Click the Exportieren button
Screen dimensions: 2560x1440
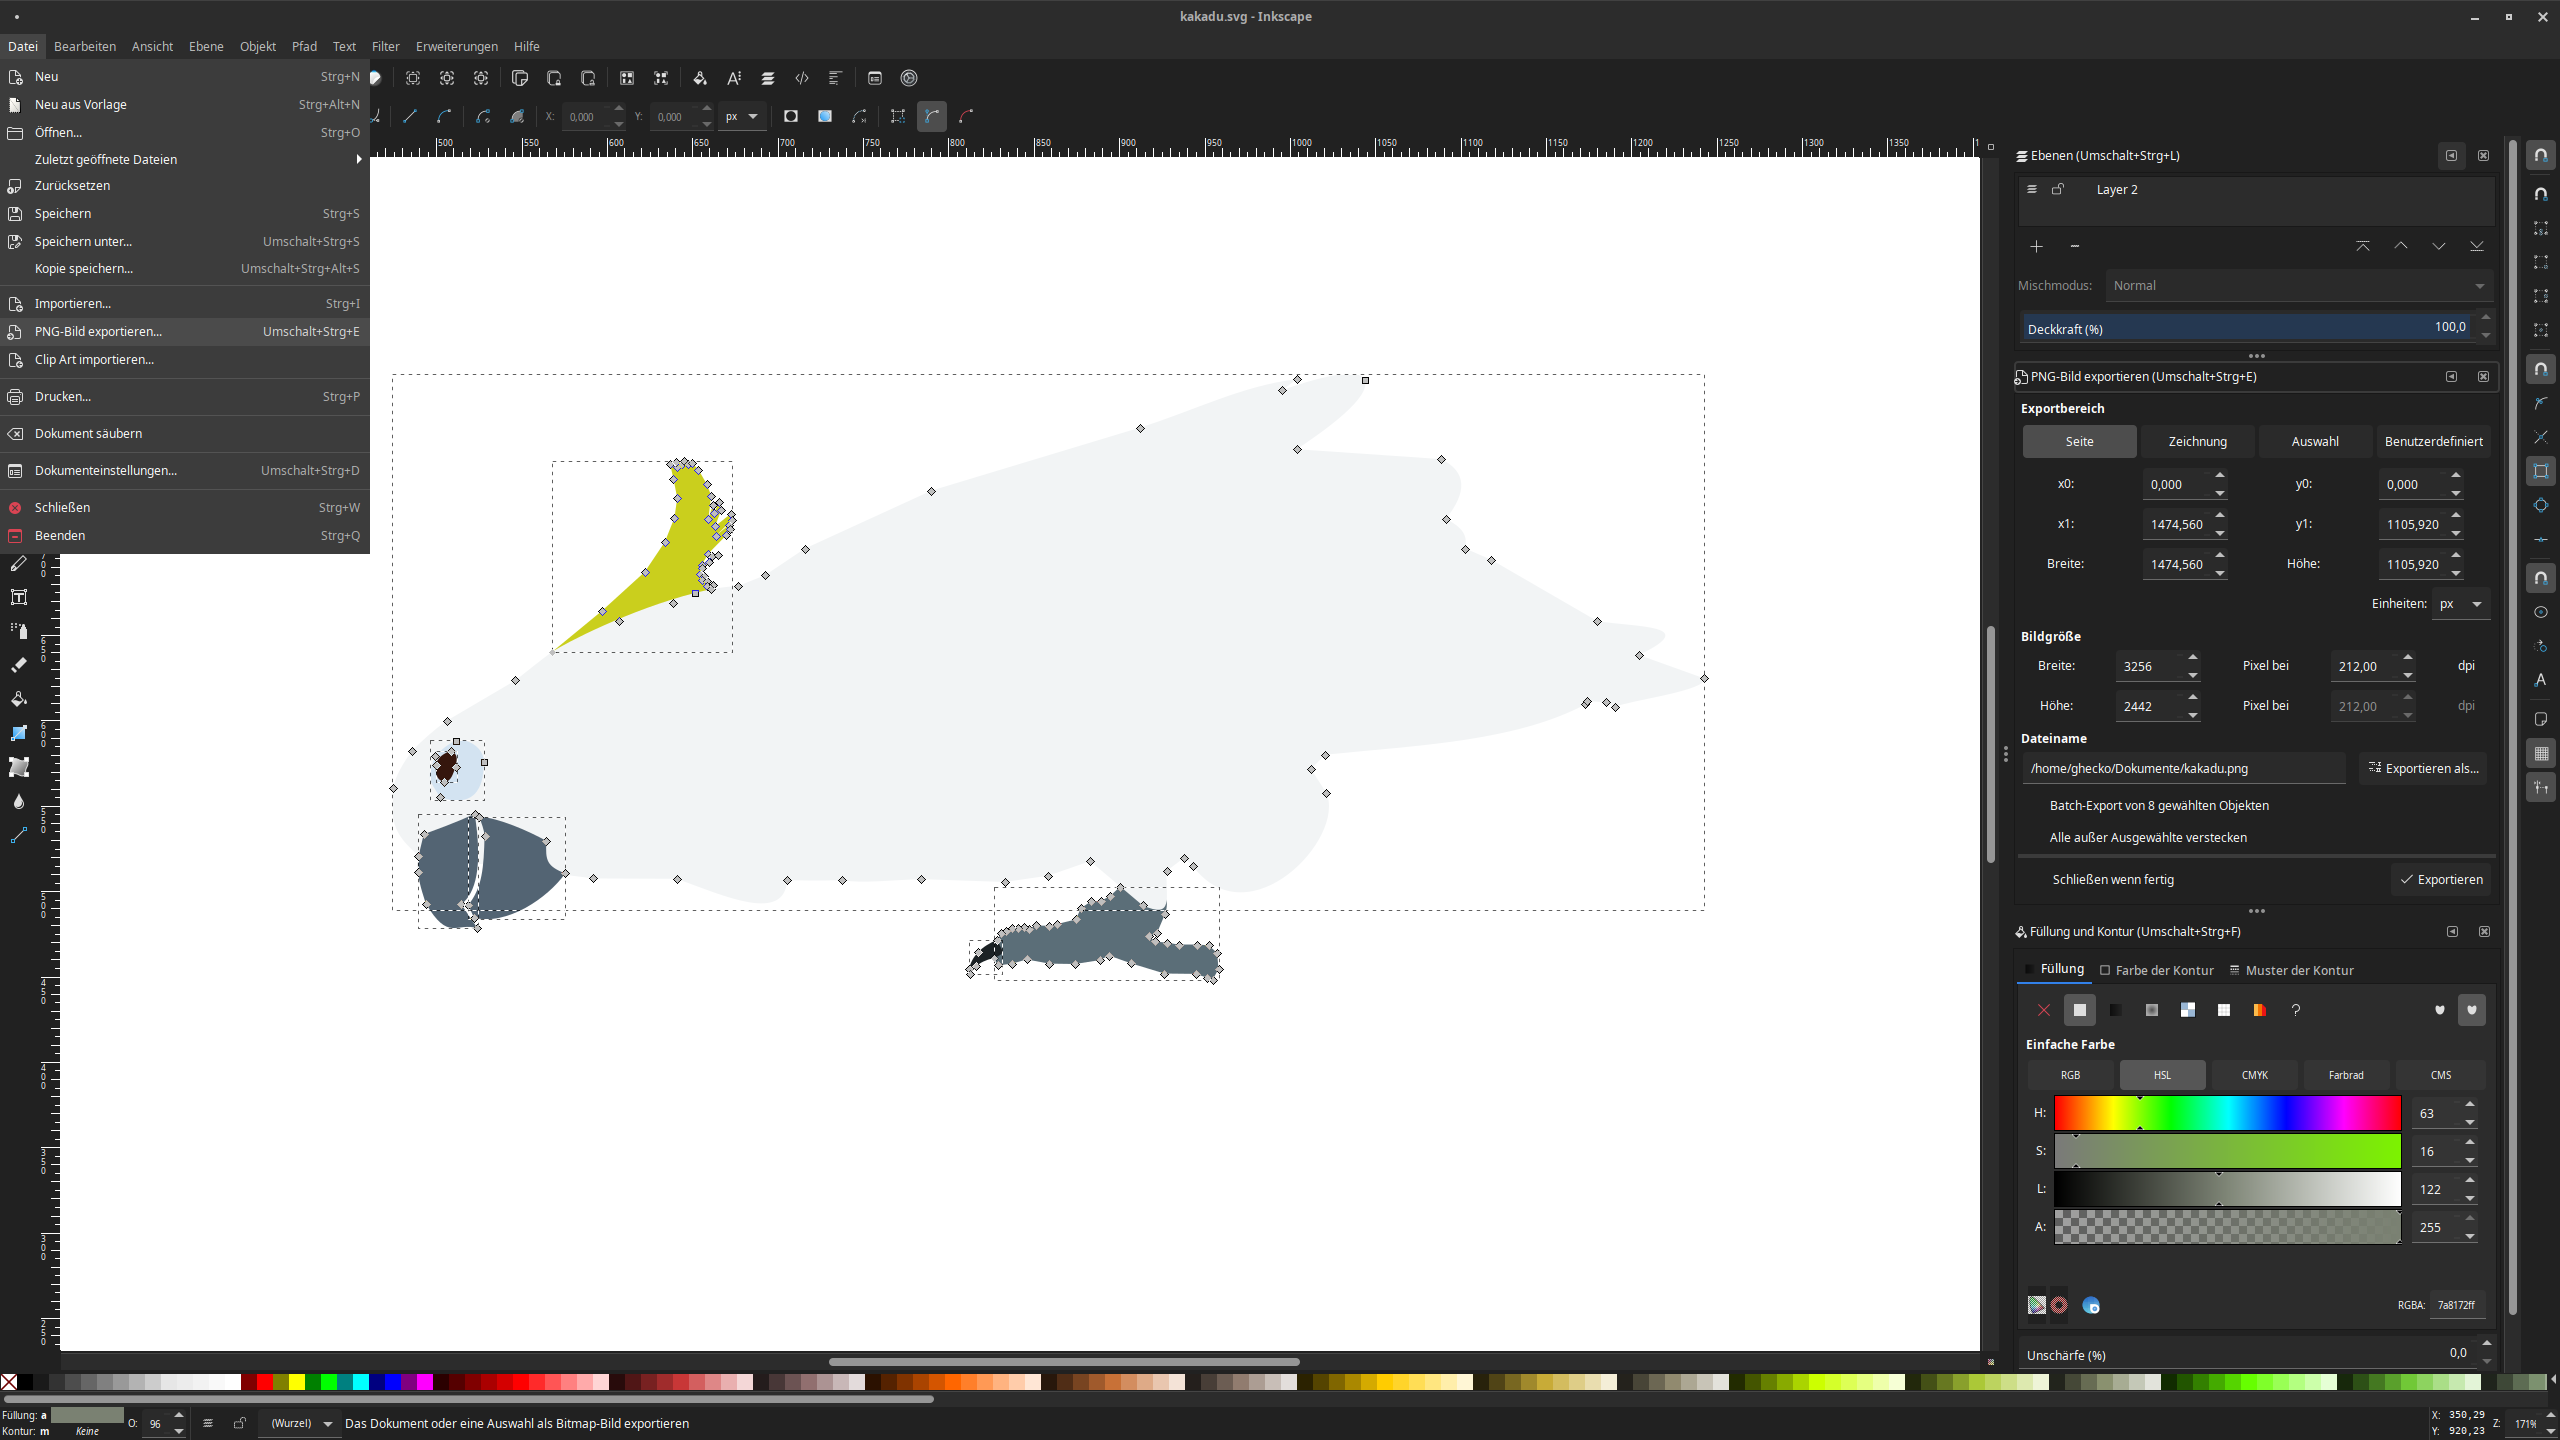(x=2440, y=879)
